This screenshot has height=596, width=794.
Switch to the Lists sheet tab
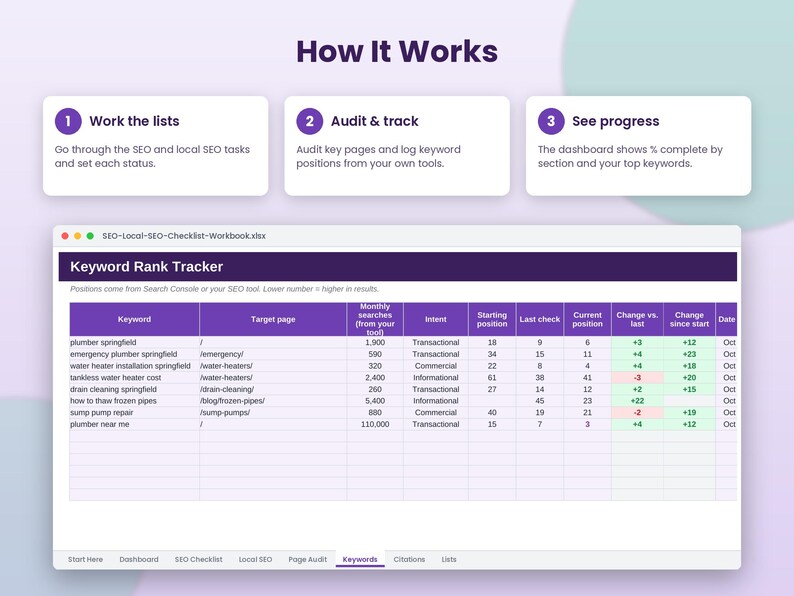[449, 559]
